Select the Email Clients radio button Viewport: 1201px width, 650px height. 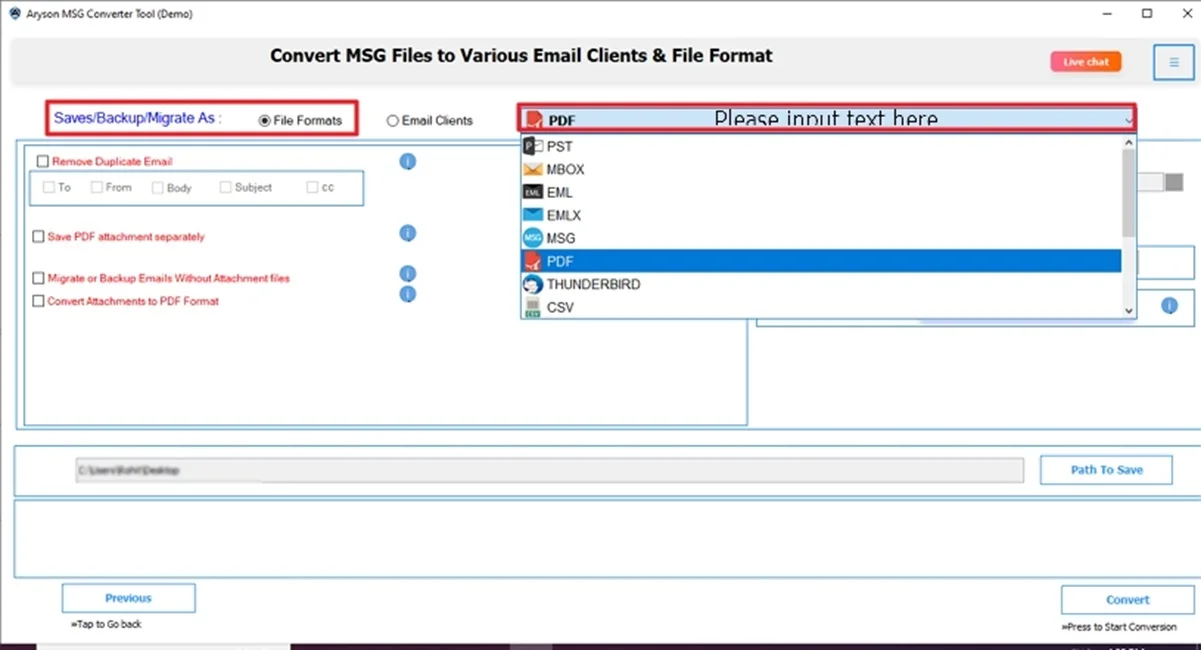(x=393, y=121)
